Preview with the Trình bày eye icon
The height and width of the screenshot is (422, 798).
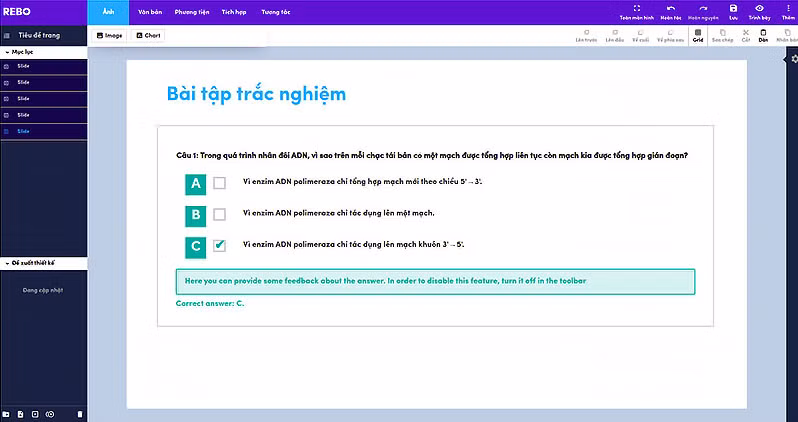(x=759, y=8)
